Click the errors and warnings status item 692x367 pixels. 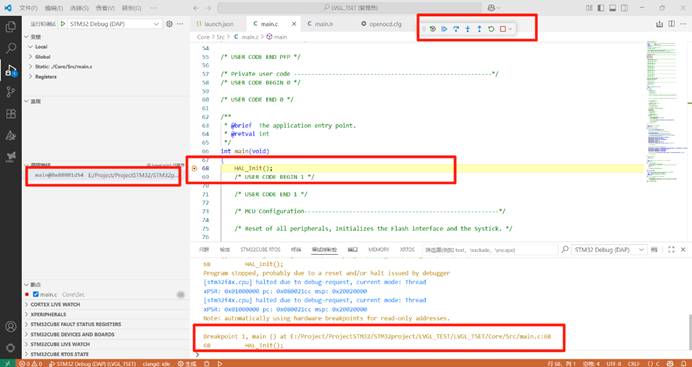pyautogui.click(x=30, y=364)
